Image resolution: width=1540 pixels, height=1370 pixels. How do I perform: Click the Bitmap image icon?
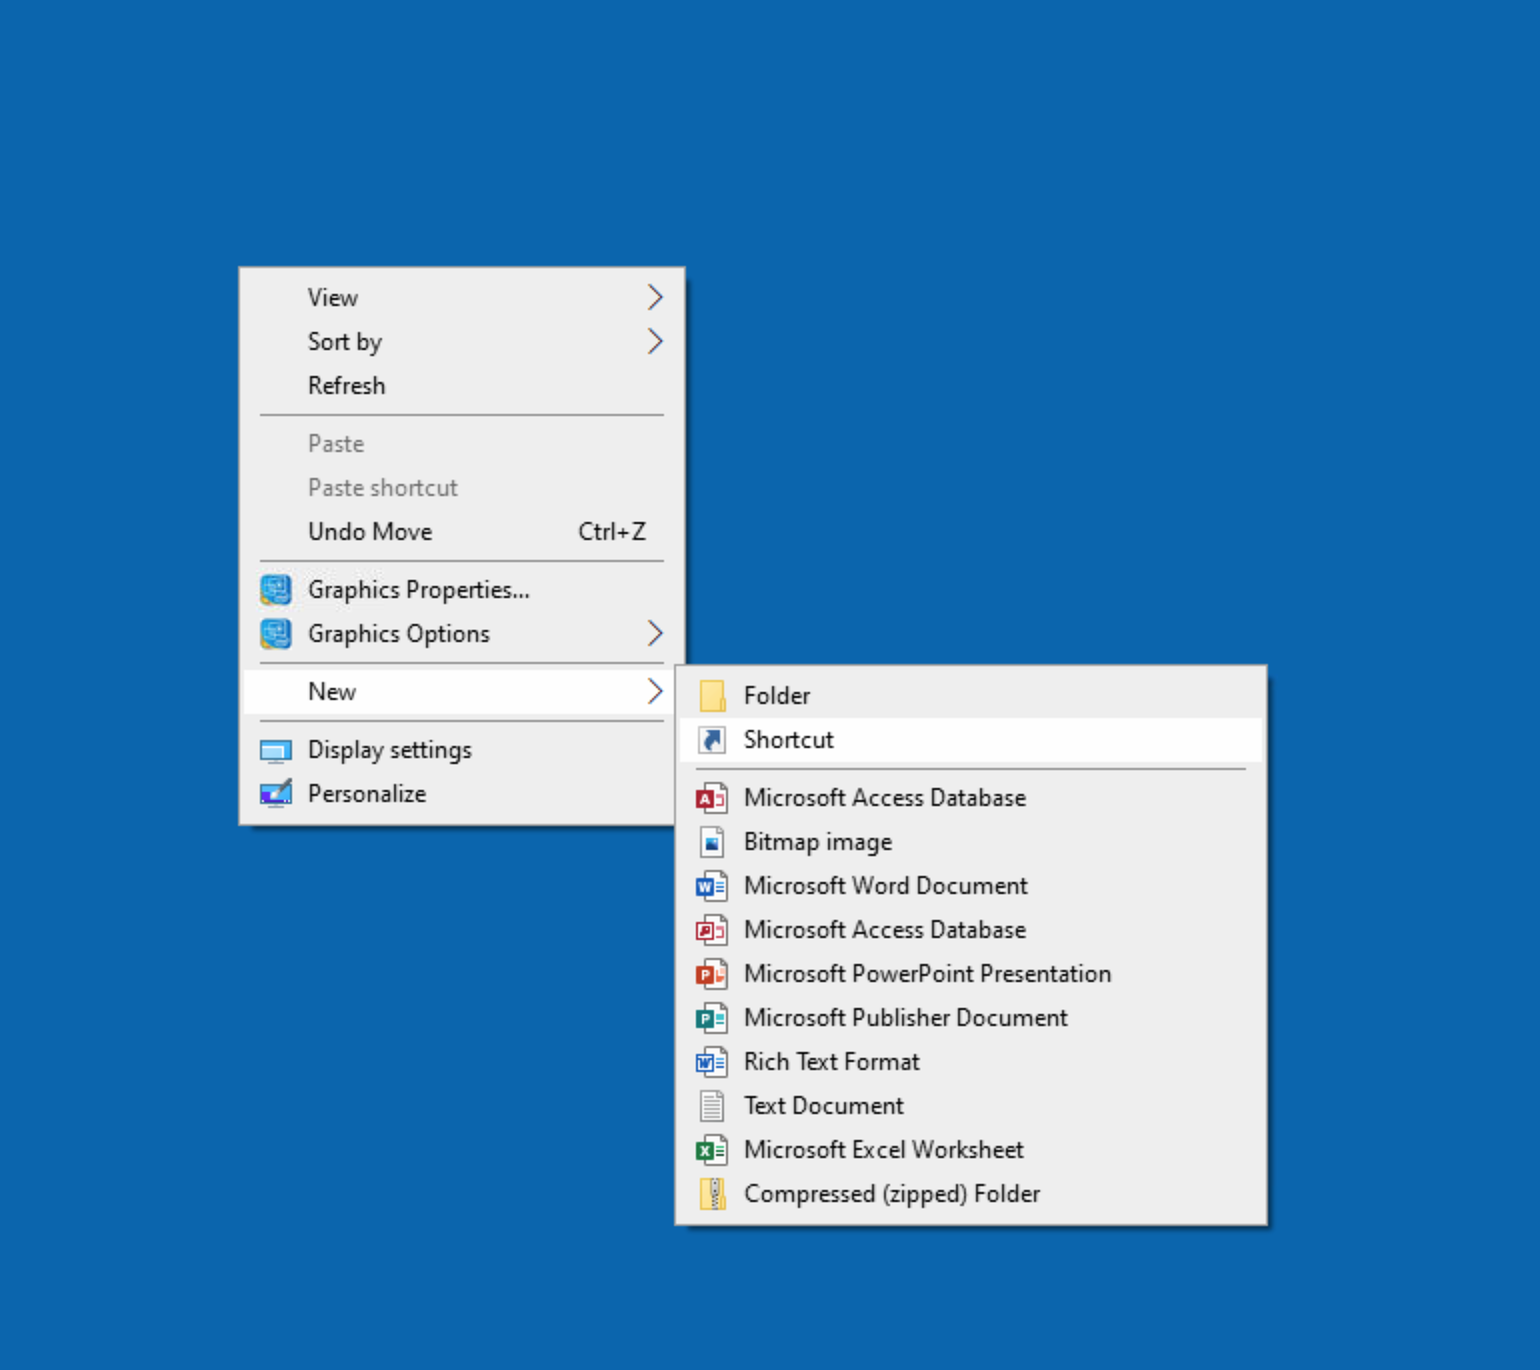[x=711, y=841]
